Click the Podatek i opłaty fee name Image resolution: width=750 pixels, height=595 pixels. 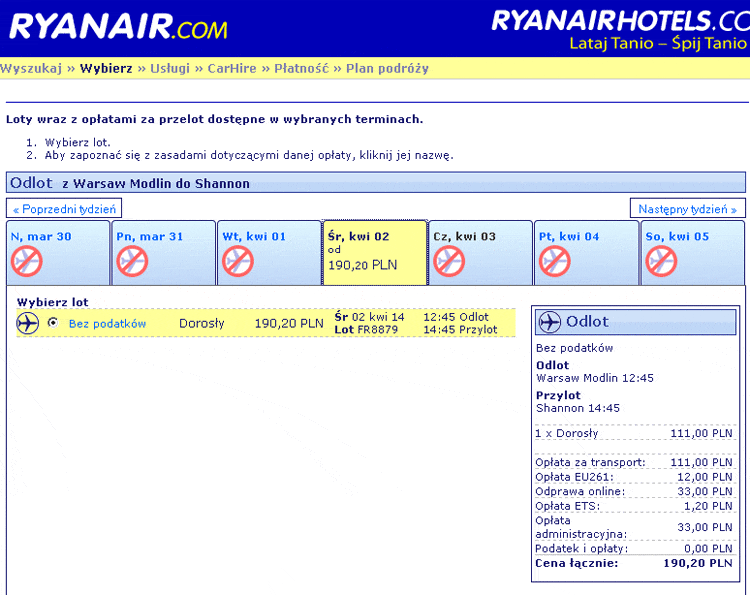[x=581, y=549]
